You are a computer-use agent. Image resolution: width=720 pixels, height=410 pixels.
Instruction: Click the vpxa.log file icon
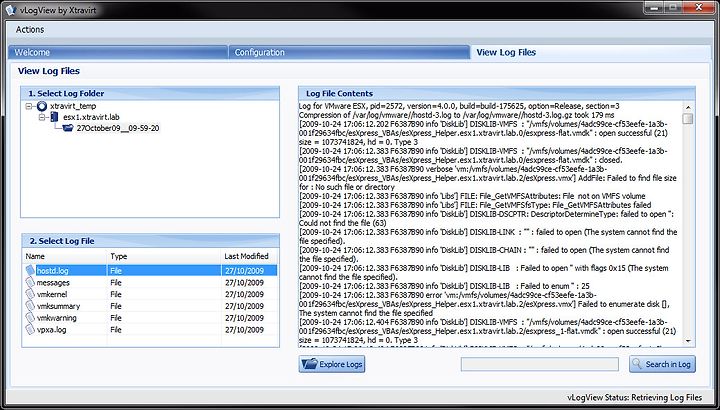[30, 329]
